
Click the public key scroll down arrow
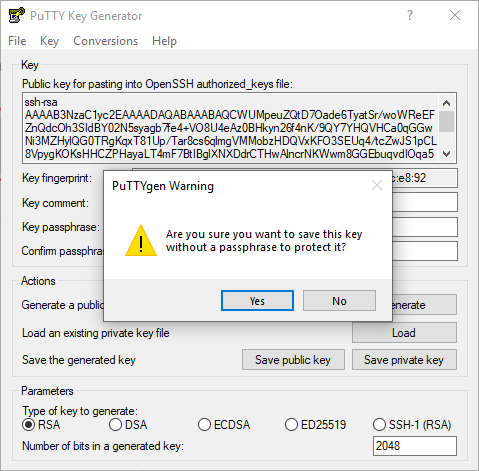coord(447,154)
